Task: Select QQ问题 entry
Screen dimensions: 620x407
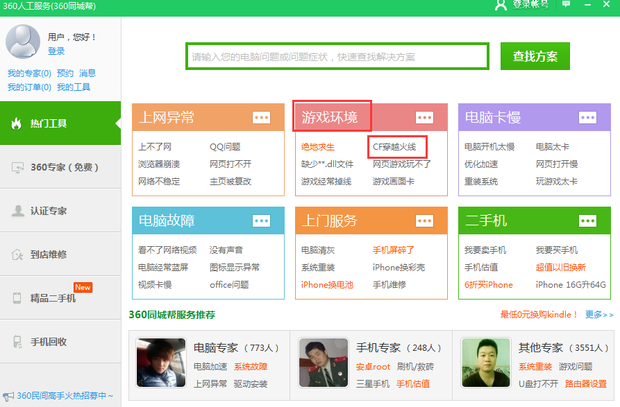Action: point(225,147)
